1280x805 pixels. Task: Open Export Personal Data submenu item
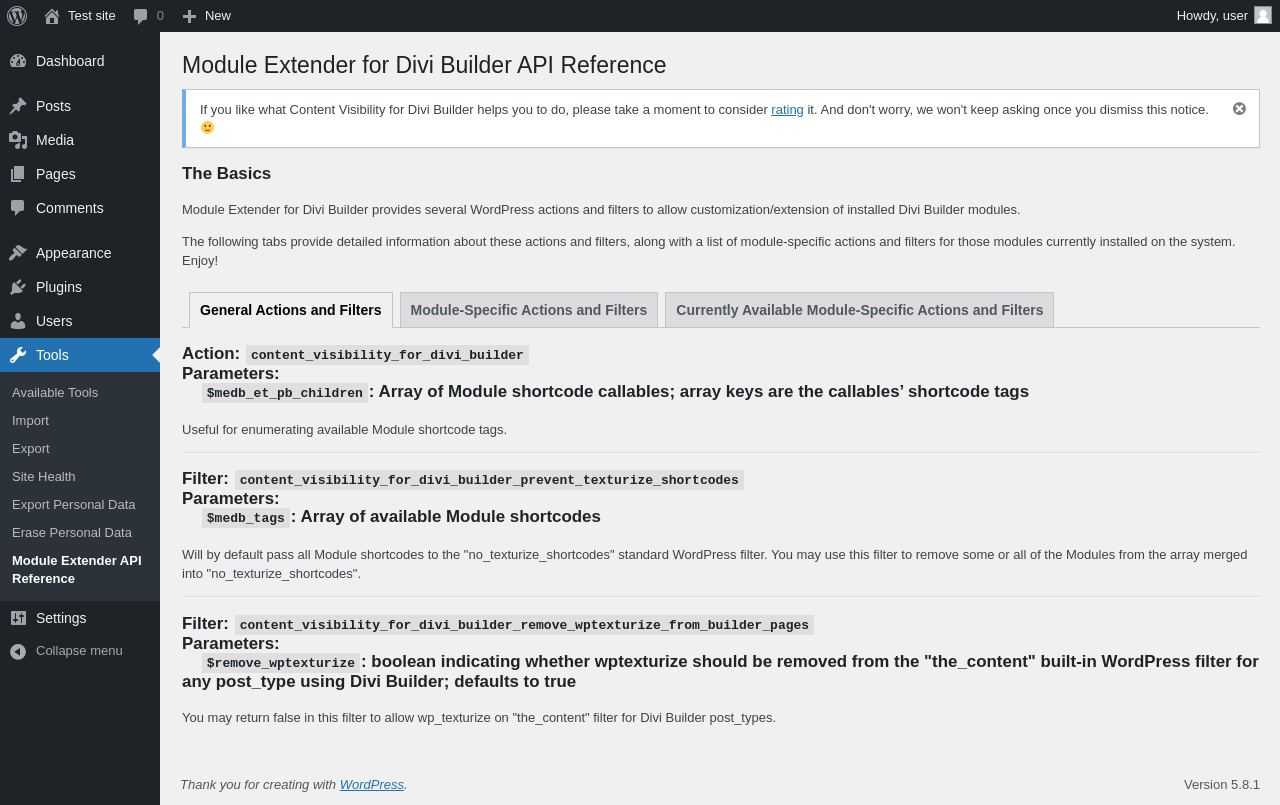tap(74, 505)
